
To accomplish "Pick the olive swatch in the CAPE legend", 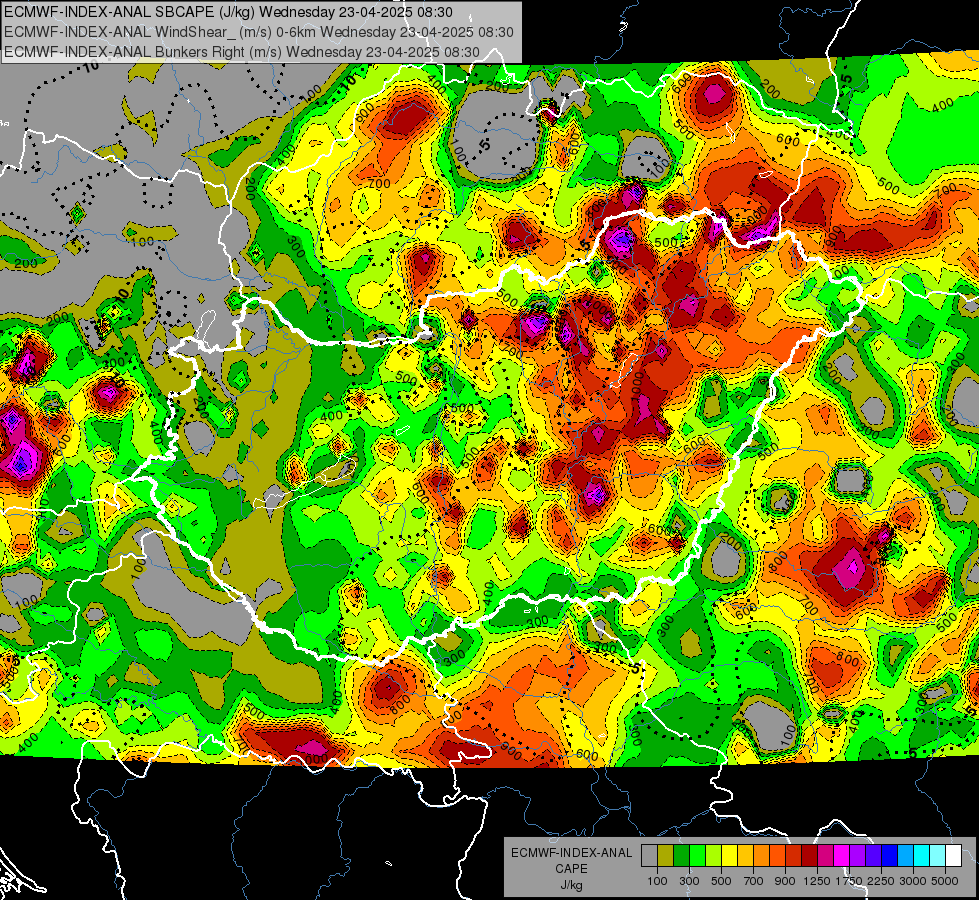I will pyautogui.click(x=665, y=856).
